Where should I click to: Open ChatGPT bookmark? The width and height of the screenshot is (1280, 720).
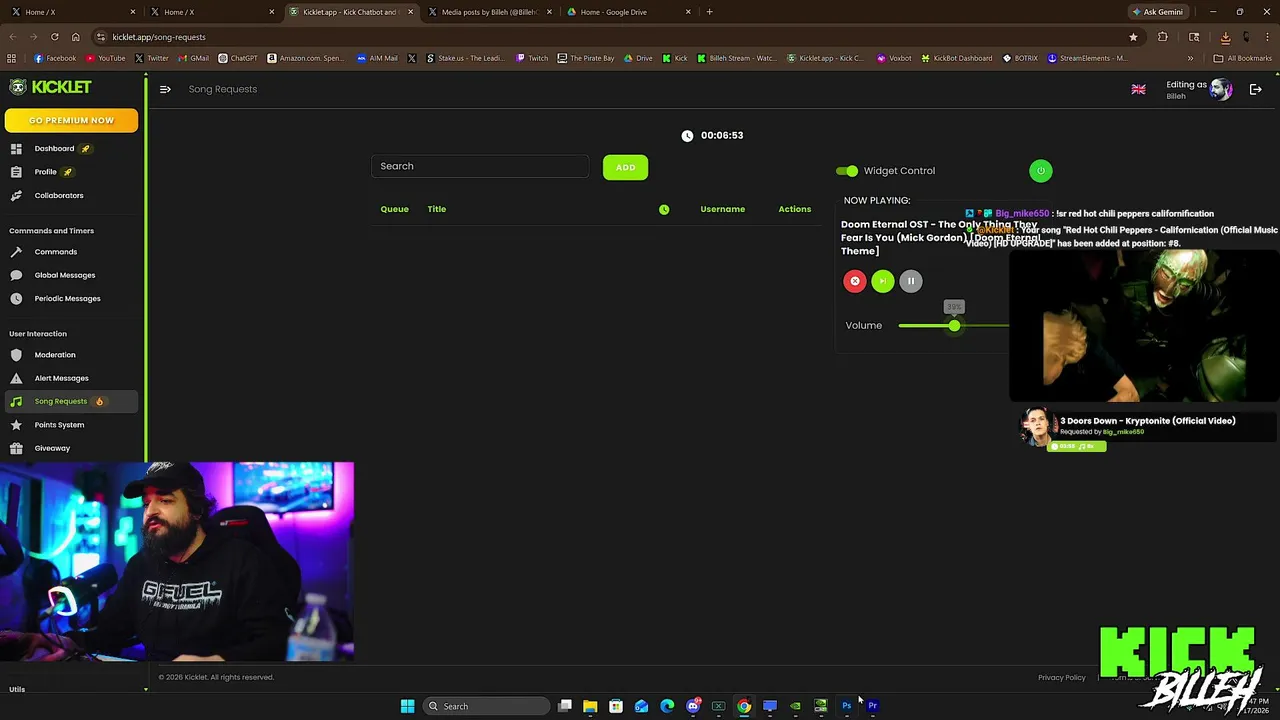238,58
